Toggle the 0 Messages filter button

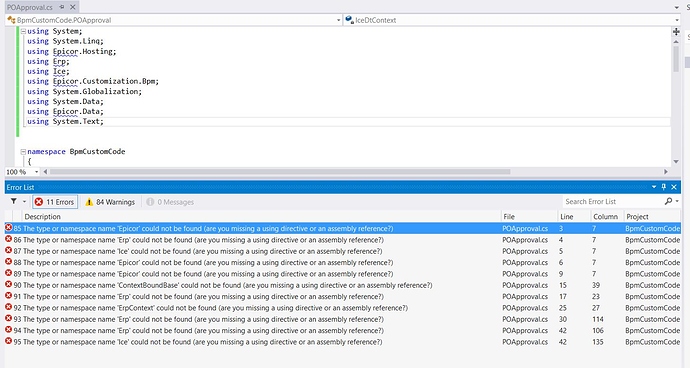pyautogui.click(x=170, y=202)
